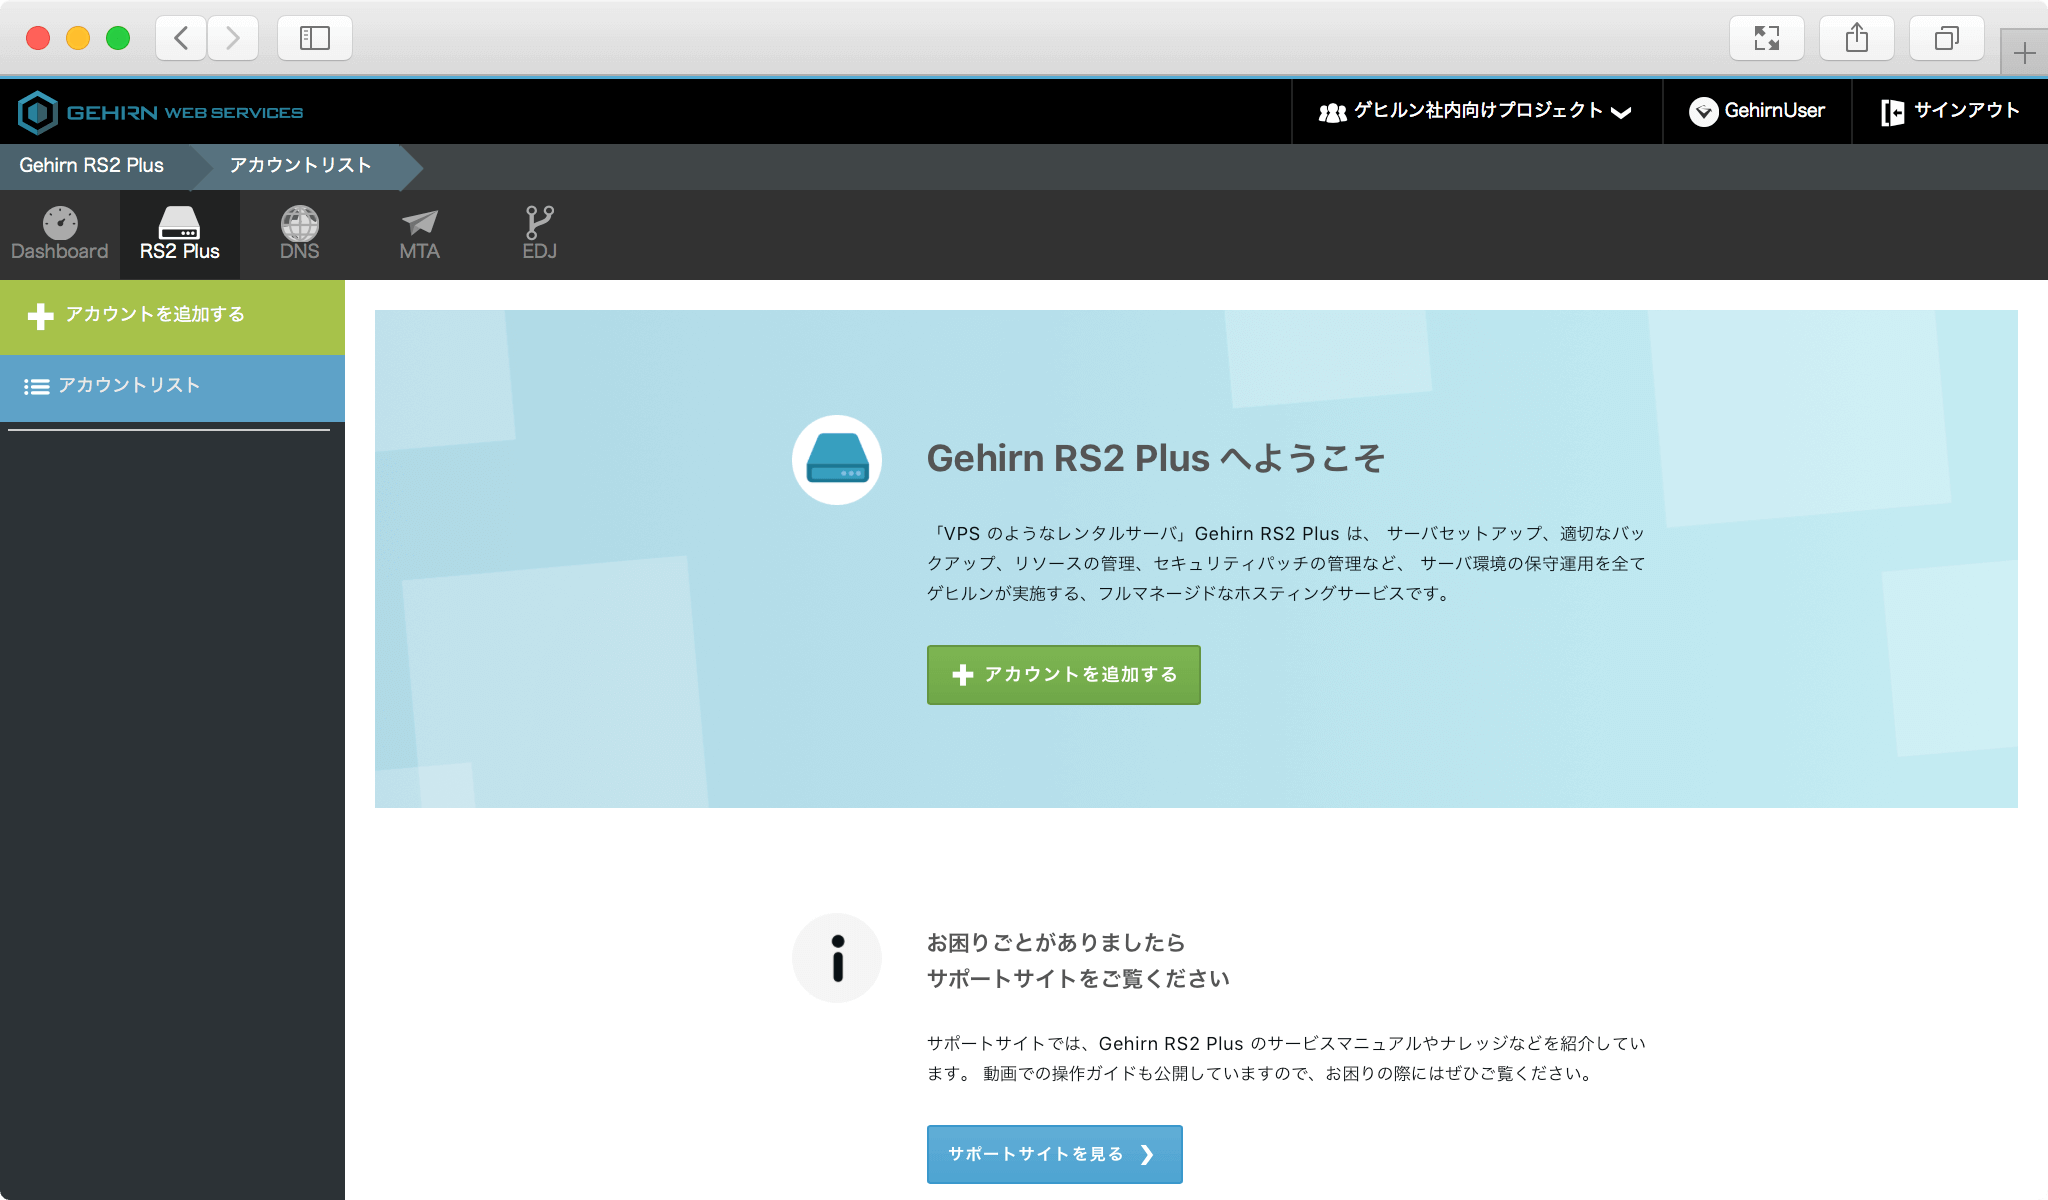The width and height of the screenshot is (2048, 1200).
Task: Click the アカウントリスト breadcrumb item
Action: (300, 166)
